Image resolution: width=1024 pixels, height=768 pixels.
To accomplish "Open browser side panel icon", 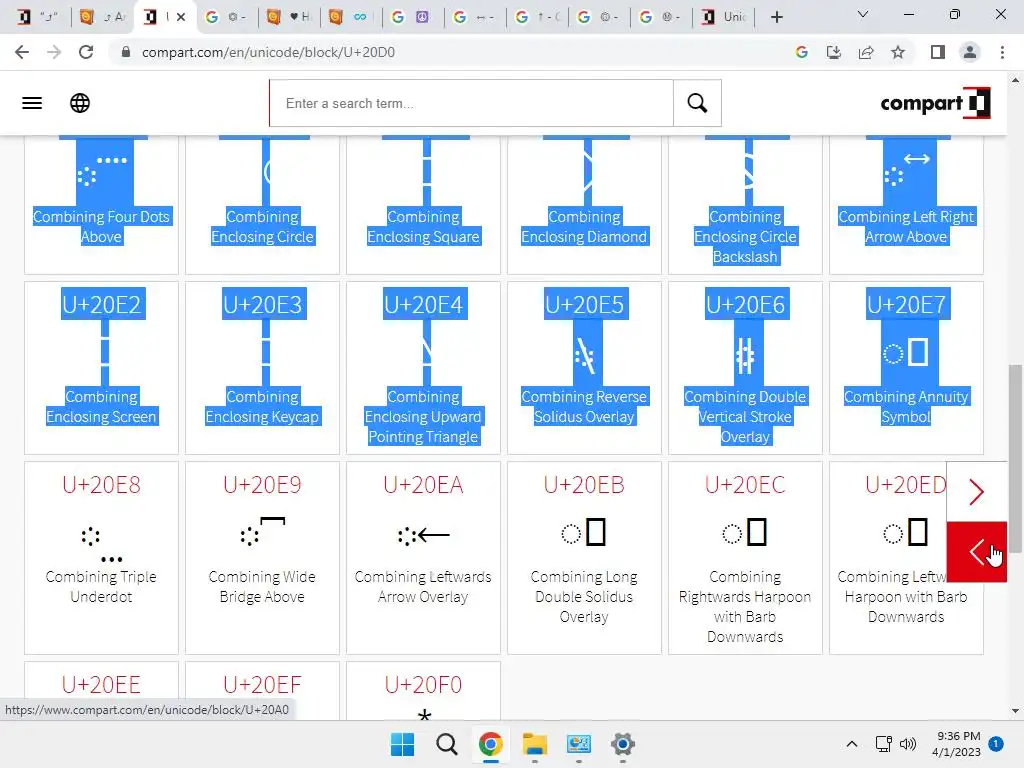I will (x=938, y=52).
